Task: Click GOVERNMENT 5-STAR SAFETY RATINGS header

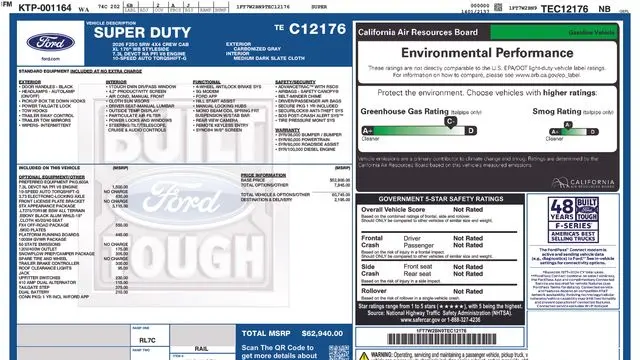Action: (441, 199)
